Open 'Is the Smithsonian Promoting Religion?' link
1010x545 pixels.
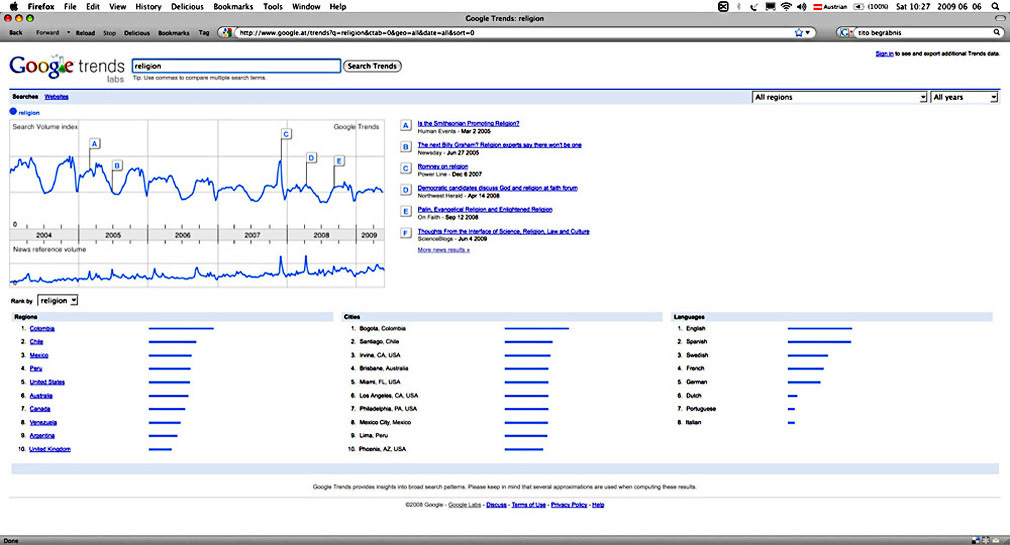tap(468, 123)
